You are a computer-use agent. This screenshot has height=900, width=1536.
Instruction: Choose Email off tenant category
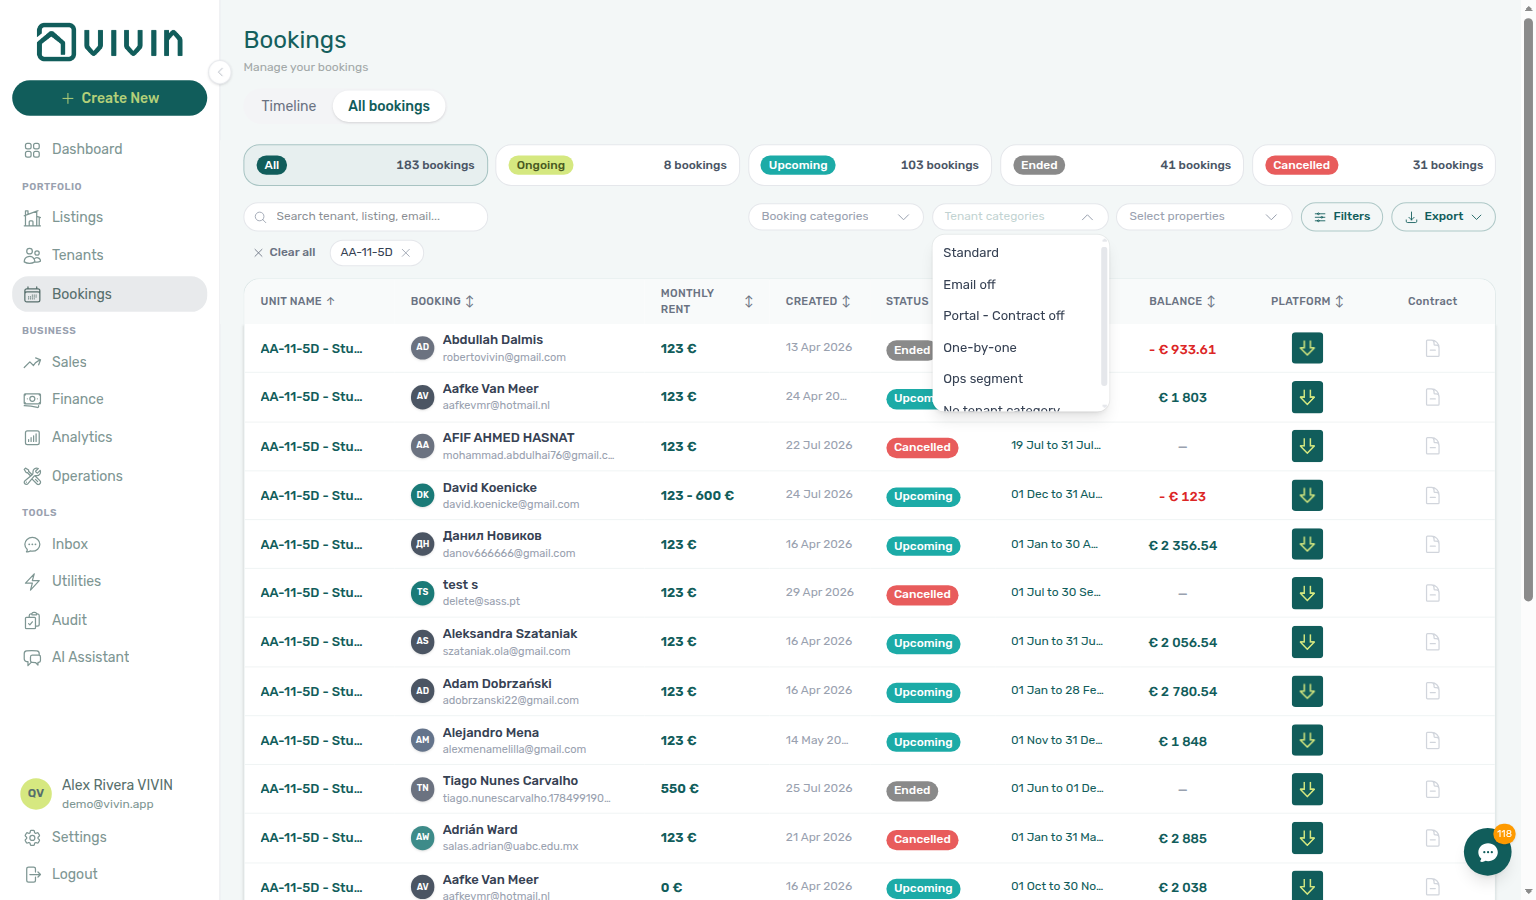pos(1017,285)
